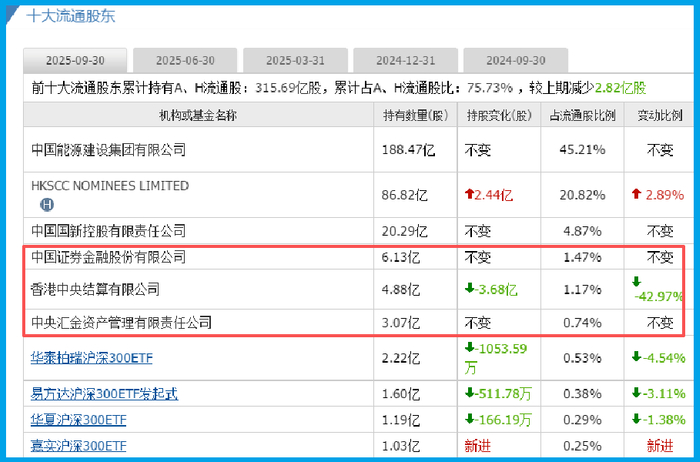
Task: Click the 持有数量(股) column header
Action: point(415,116)
